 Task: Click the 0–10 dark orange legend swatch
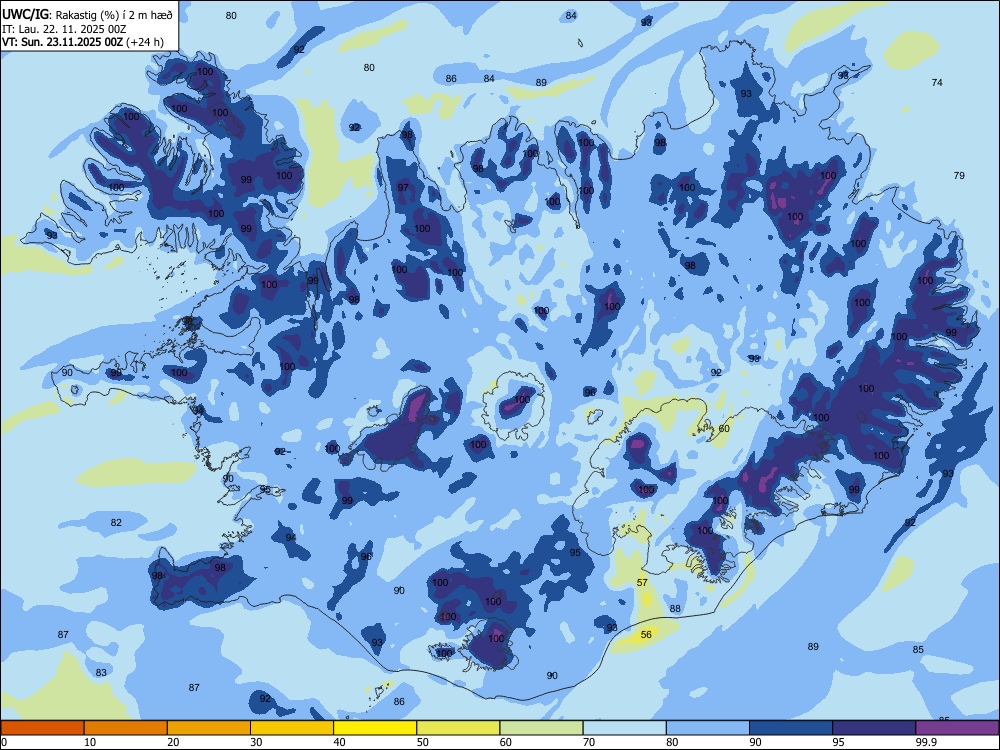point(42,728)
